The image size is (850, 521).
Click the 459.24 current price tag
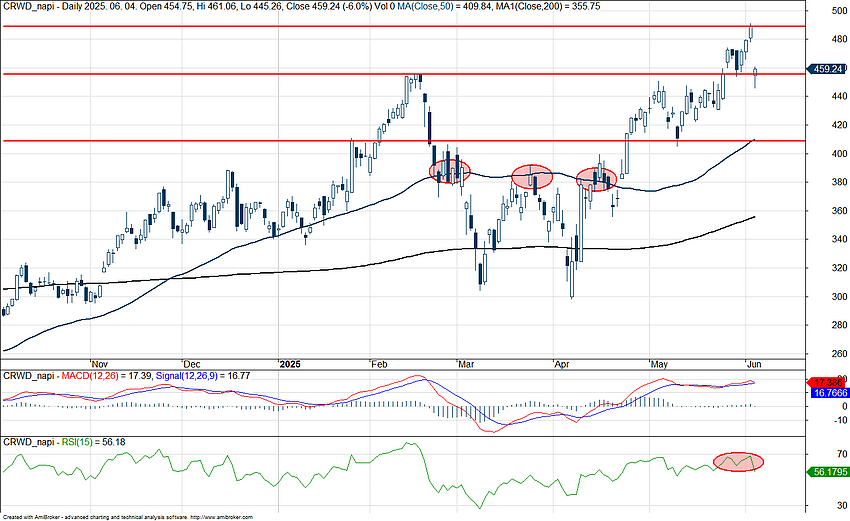click(x=827, y=69)
